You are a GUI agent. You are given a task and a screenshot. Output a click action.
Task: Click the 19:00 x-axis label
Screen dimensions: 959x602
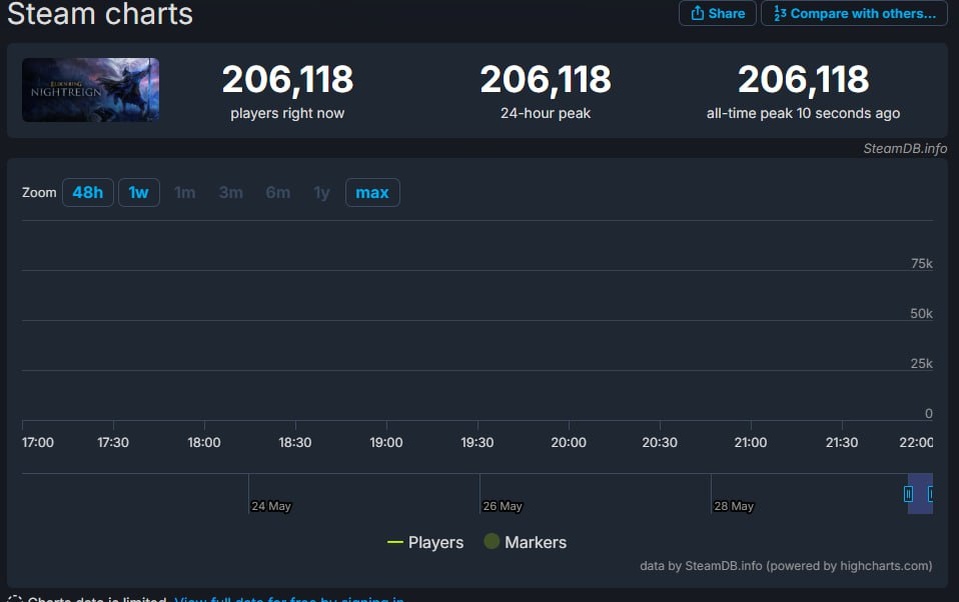click(x=387, y=442)
